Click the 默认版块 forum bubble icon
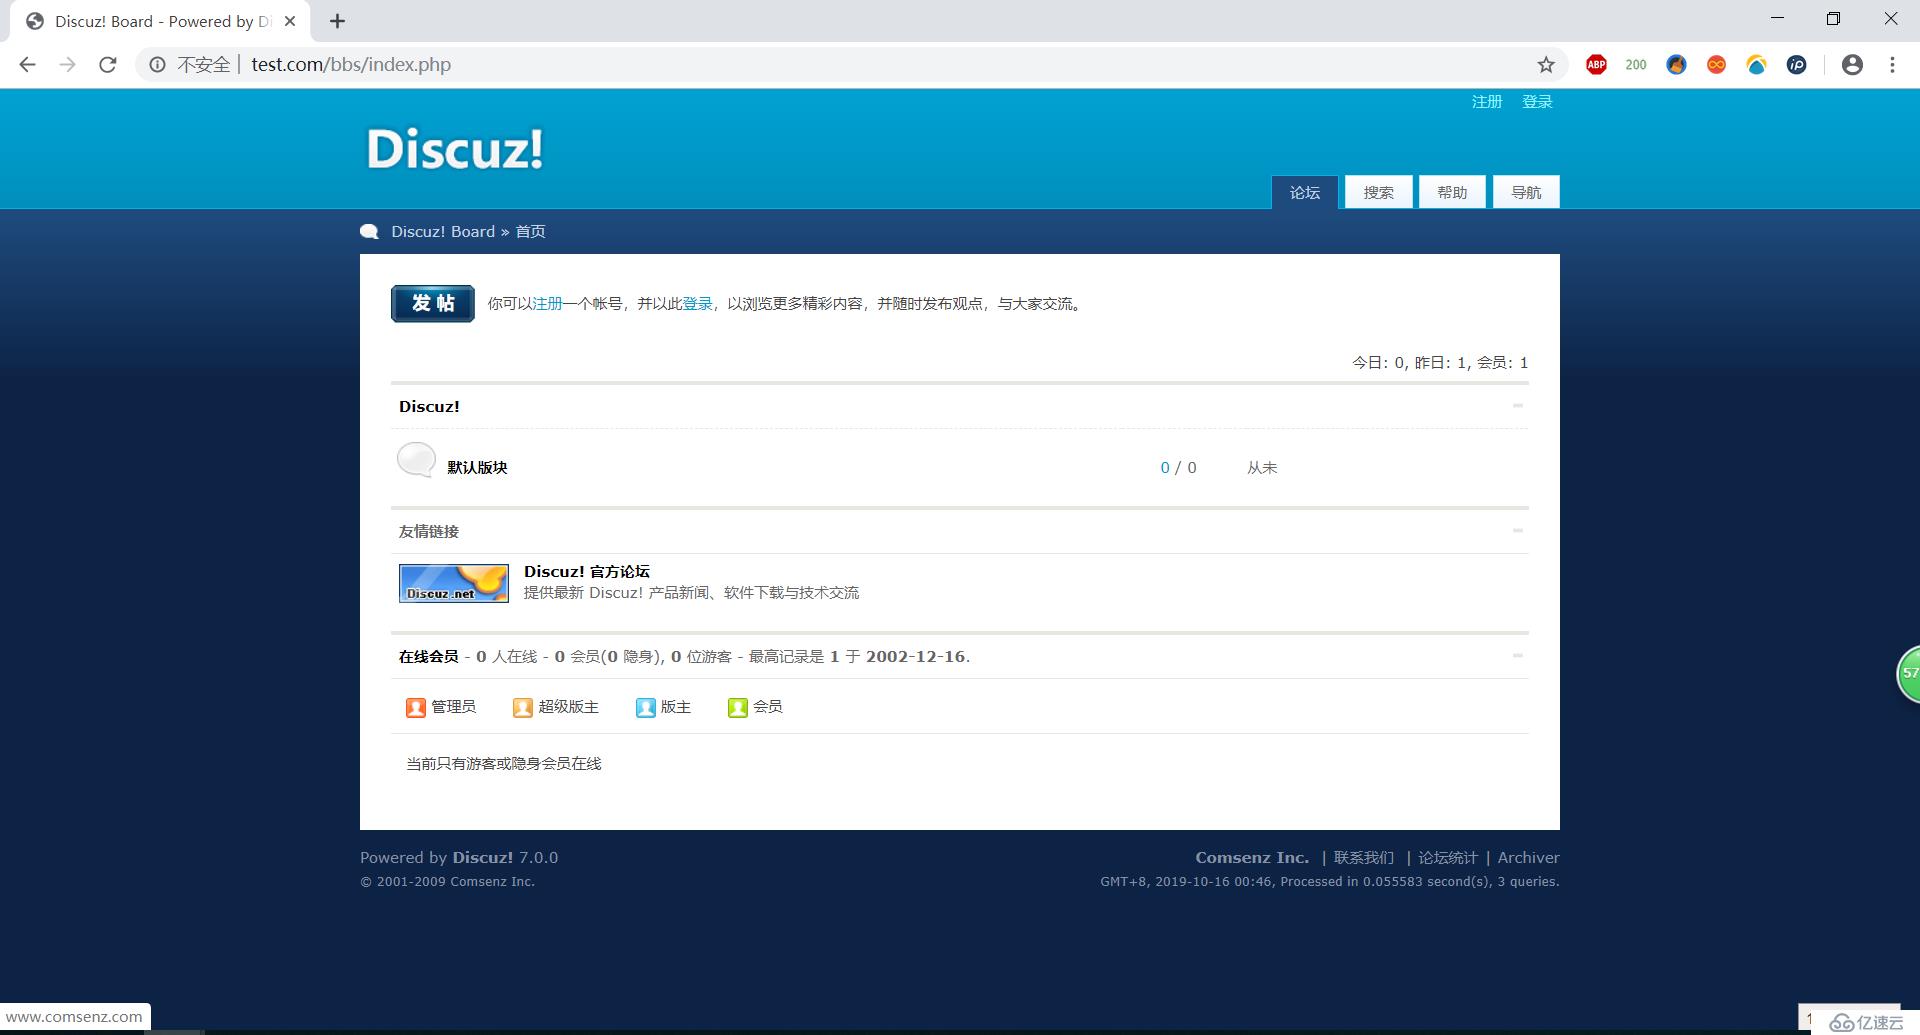The width and height of the screenshot is (1920, 1035). [x=416, y=461]
